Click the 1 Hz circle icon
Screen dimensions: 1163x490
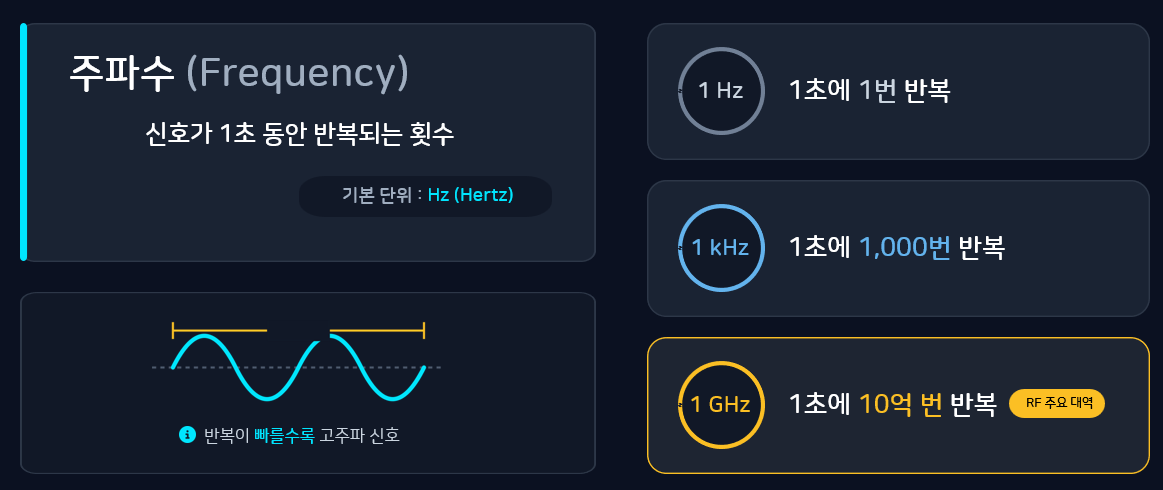720,91
